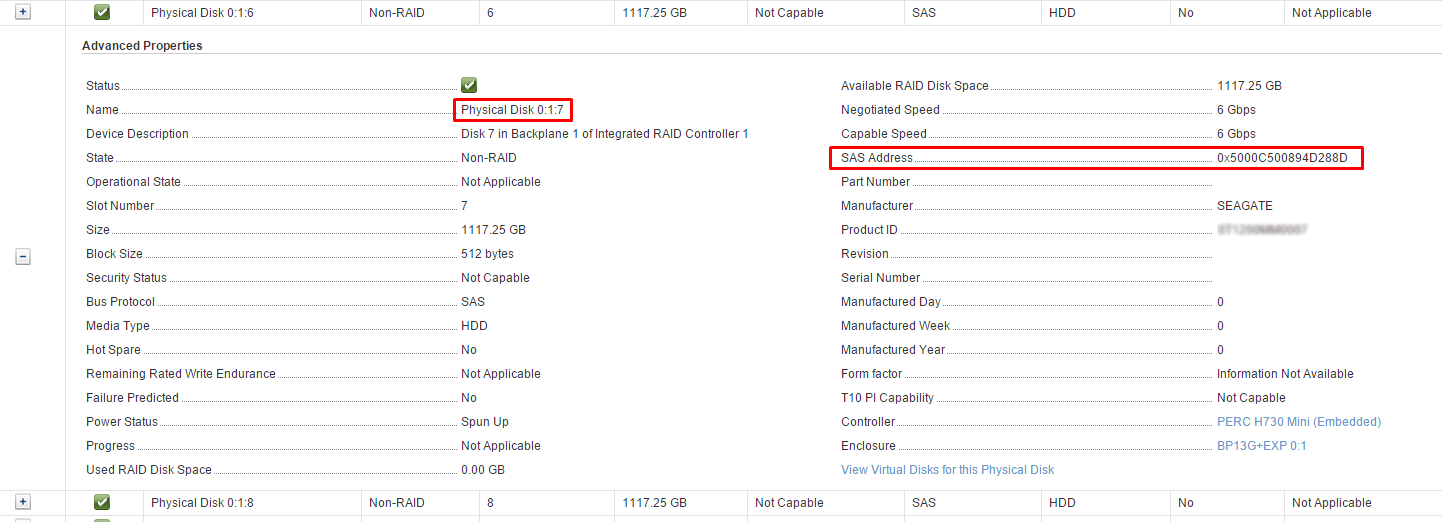1442x522 pixels.
Task: Click the Manufacturer value SEAGATE
Action: point(1244,206)
